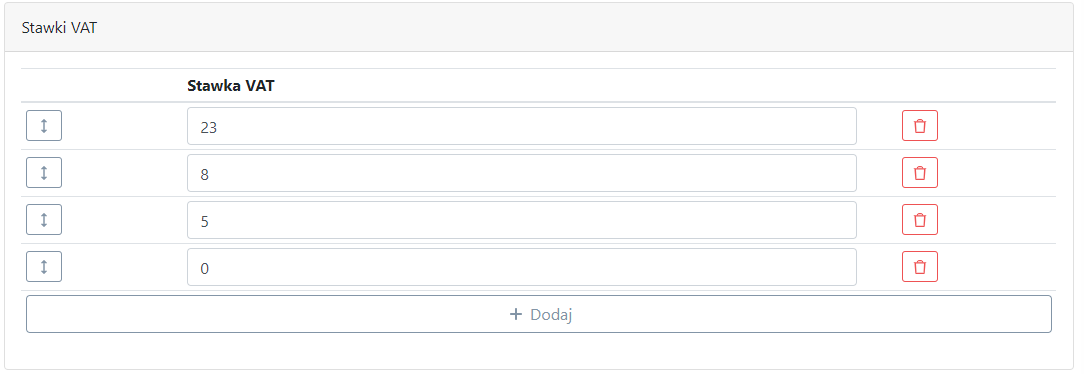Viewport: 1084px width, 374px height.
Task: Add a new VAT rate with Dodaj
Action: [x=539, y=315]
